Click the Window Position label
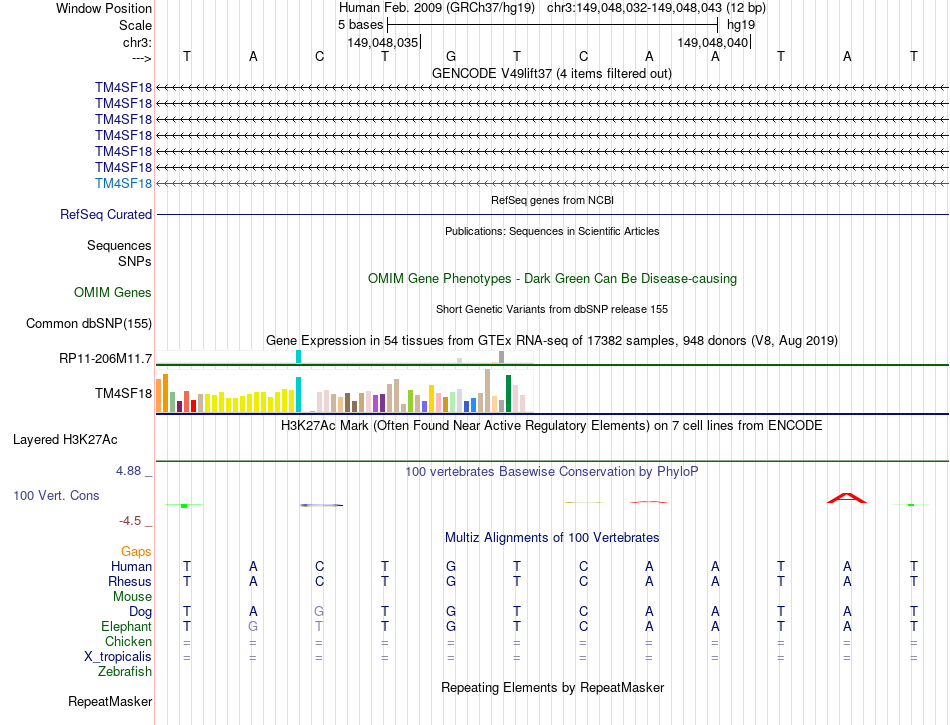The height and width of the screenshot is (725, 950). (x=104, y=8)
